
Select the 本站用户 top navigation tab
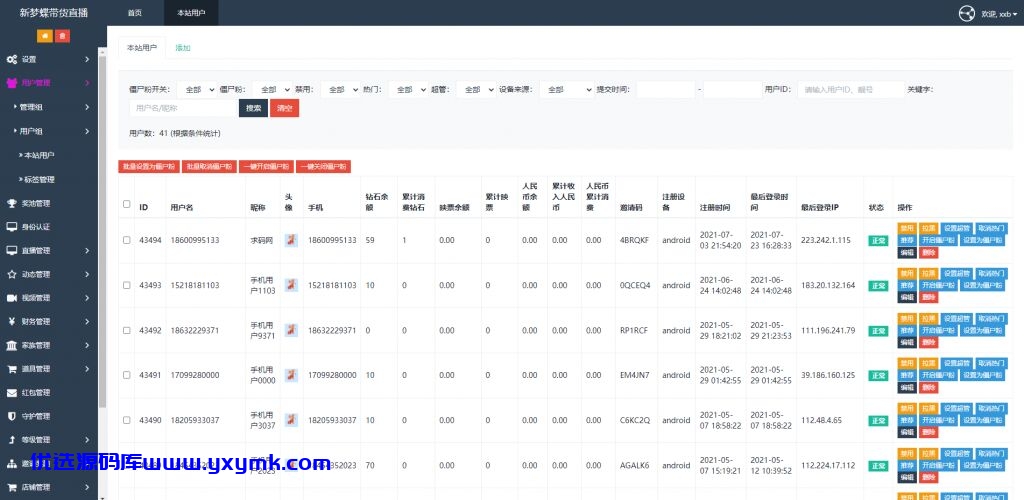click(191, 13)
